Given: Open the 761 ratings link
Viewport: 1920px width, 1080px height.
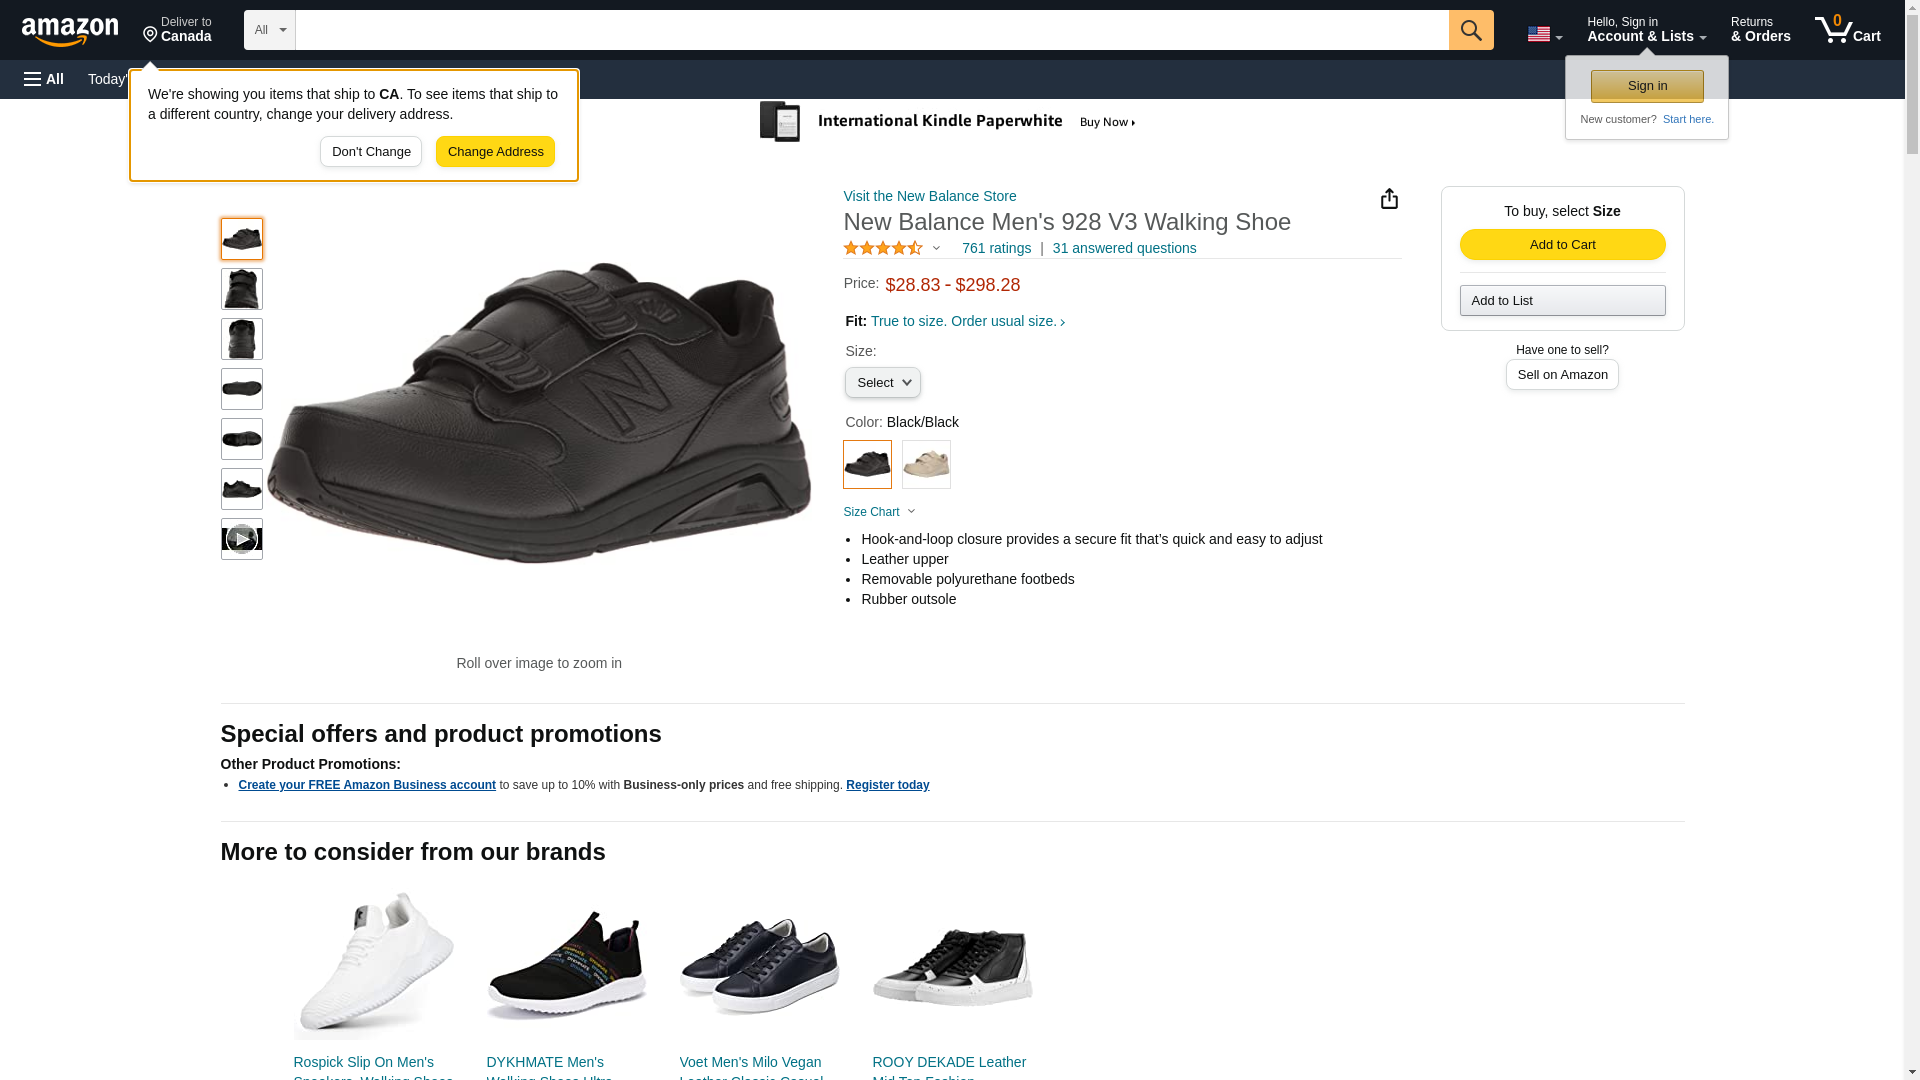Looking at the screenshot, I should point(996,248).
